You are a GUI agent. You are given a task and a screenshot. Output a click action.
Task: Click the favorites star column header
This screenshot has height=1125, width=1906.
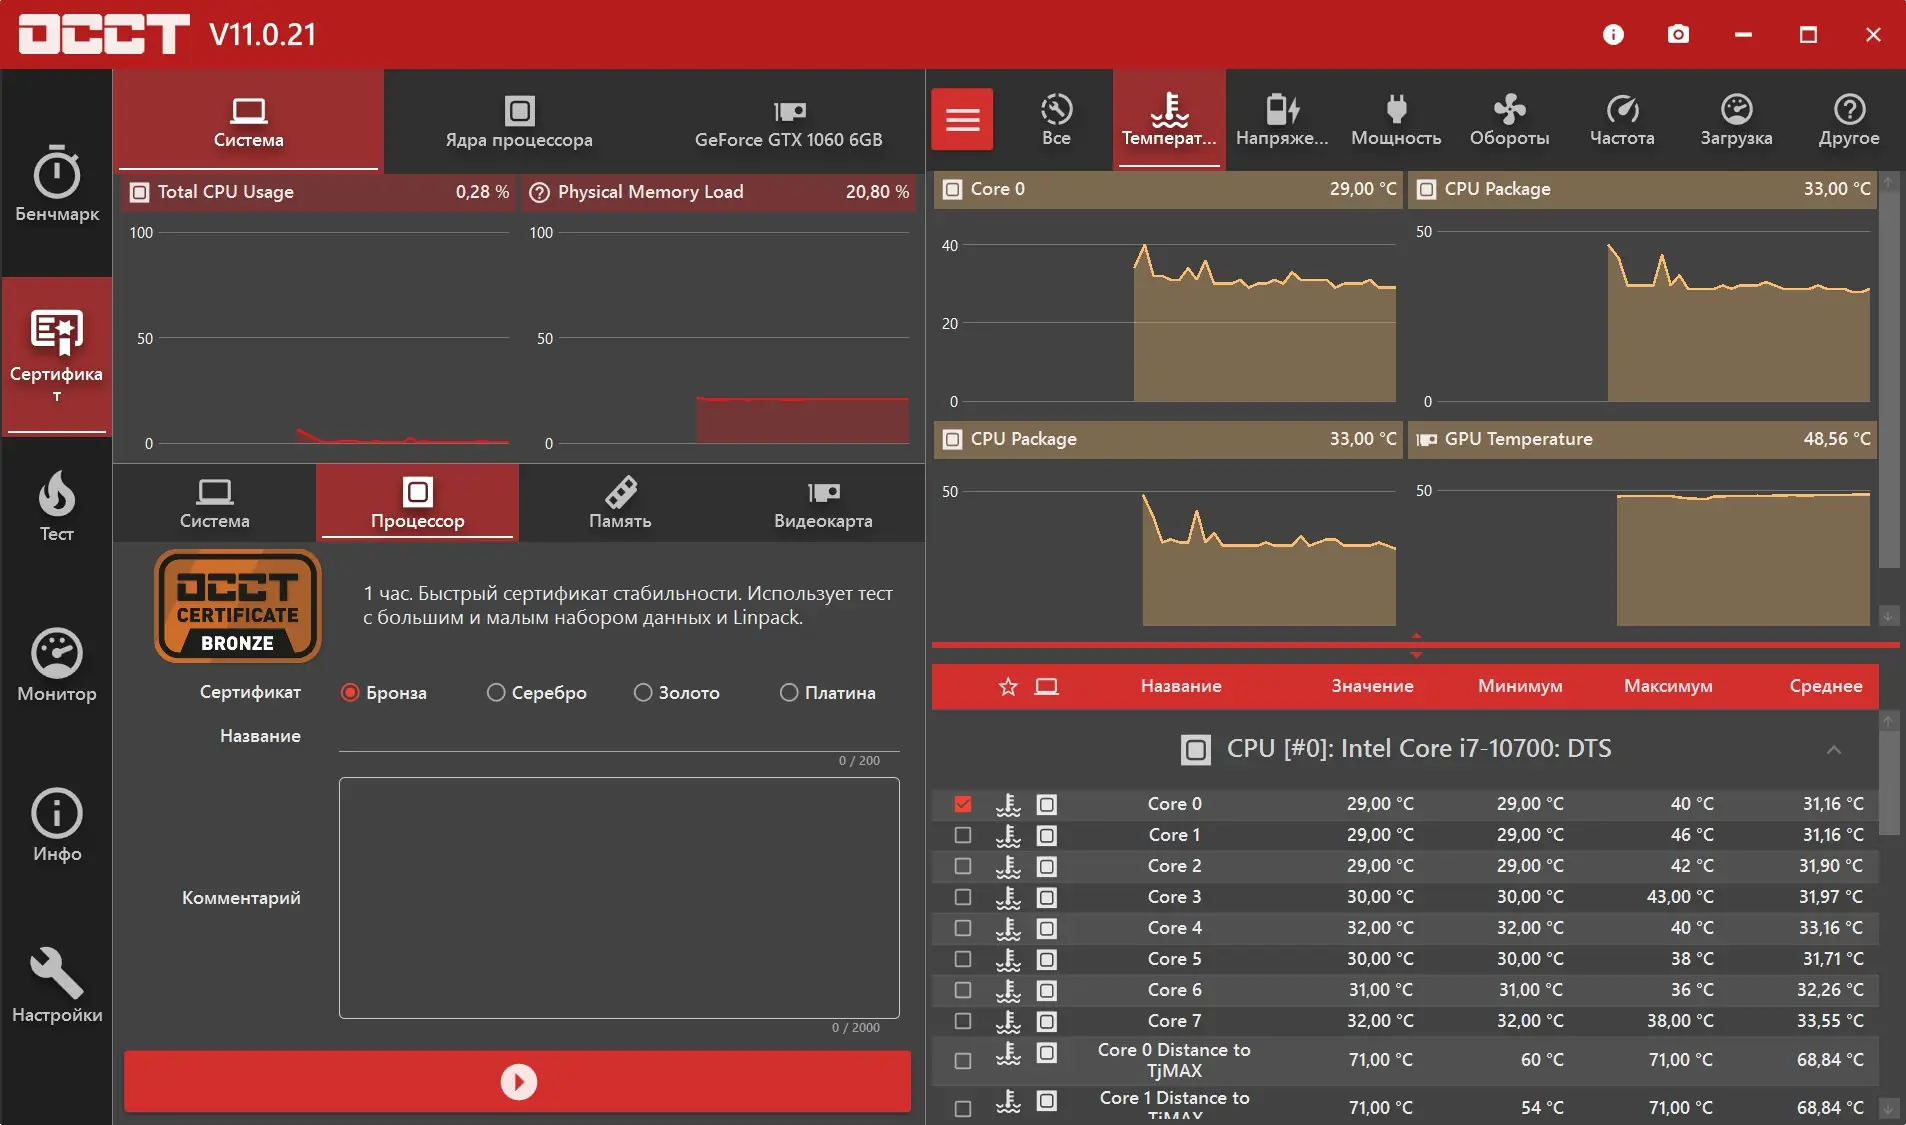click(1008, 687)
